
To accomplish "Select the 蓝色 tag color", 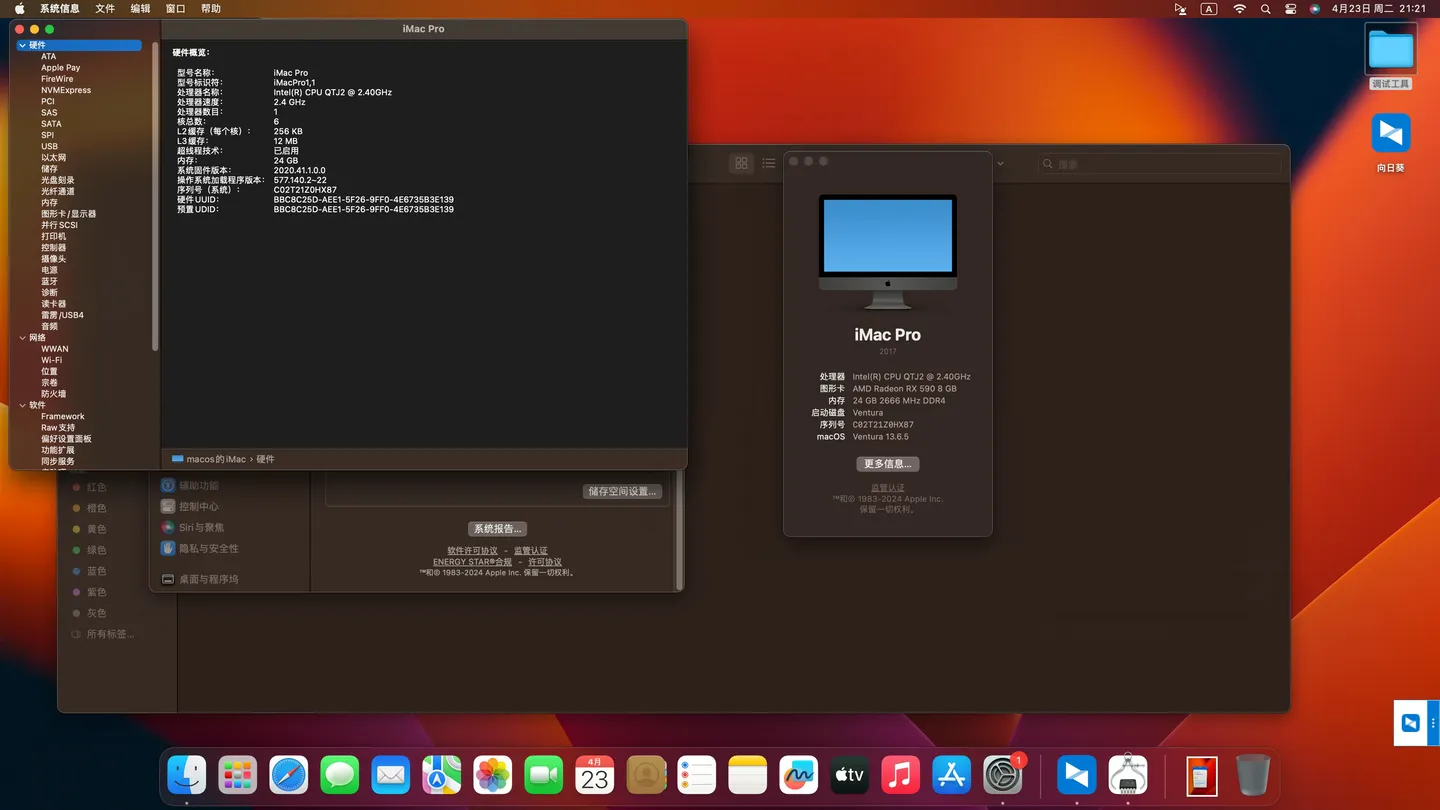I will (95, 570).
